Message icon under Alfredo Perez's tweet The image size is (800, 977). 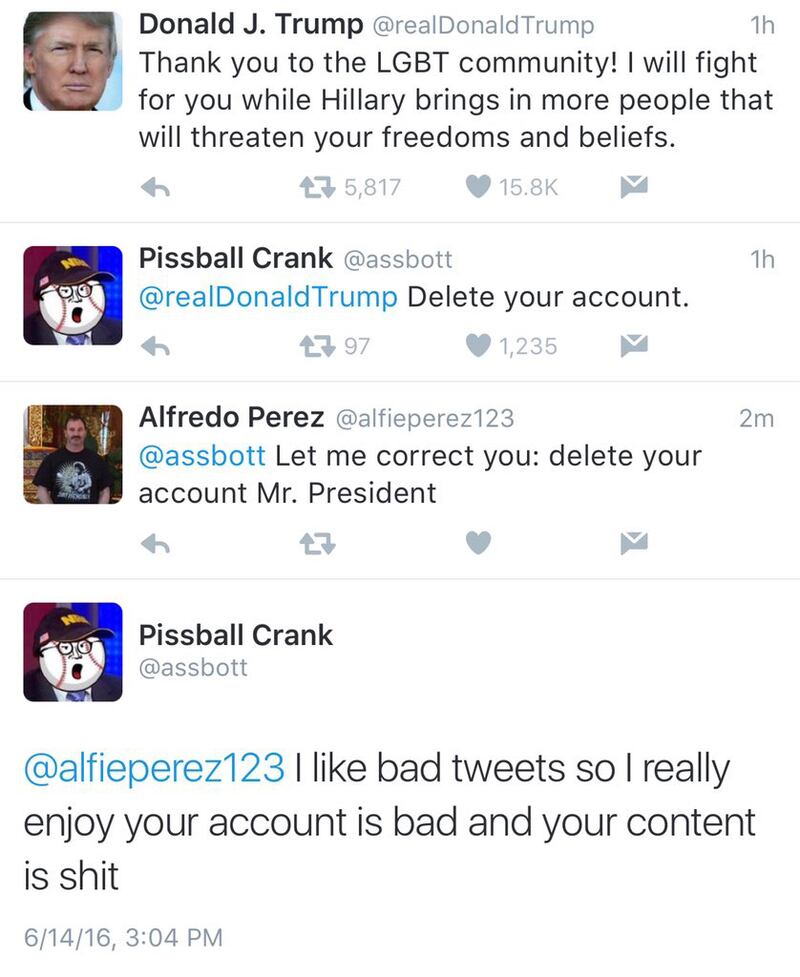[634, 543]
